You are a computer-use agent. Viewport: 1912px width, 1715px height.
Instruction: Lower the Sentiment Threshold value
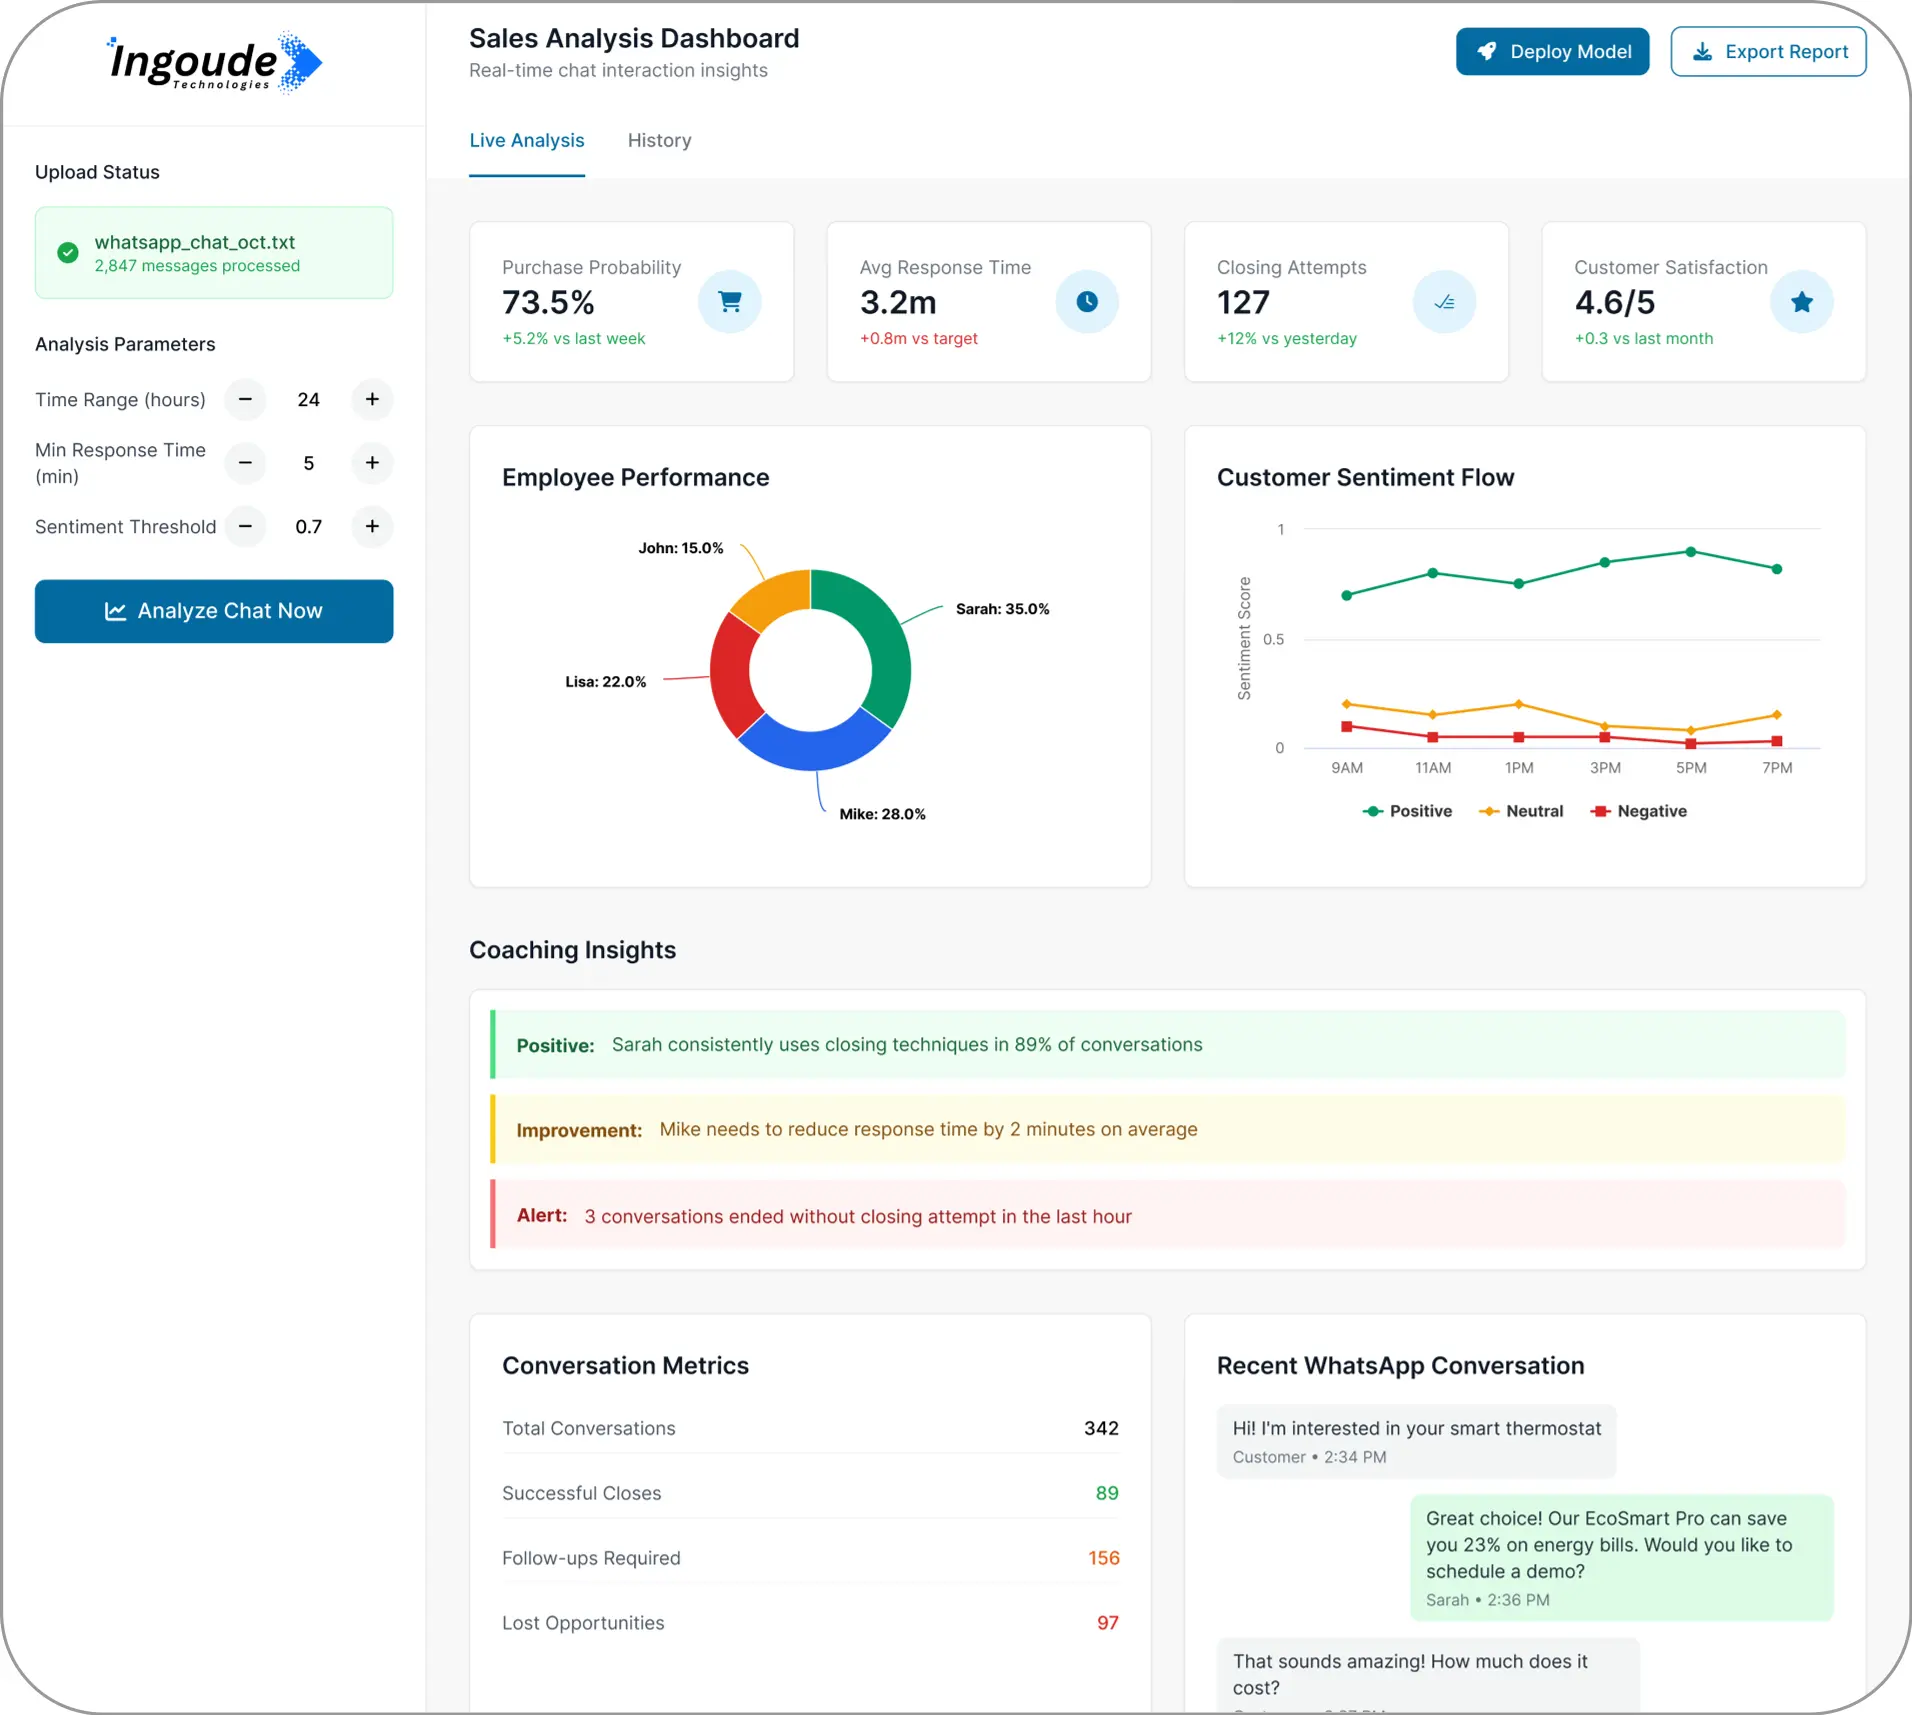pyautogui.click(x=245, y=527)
